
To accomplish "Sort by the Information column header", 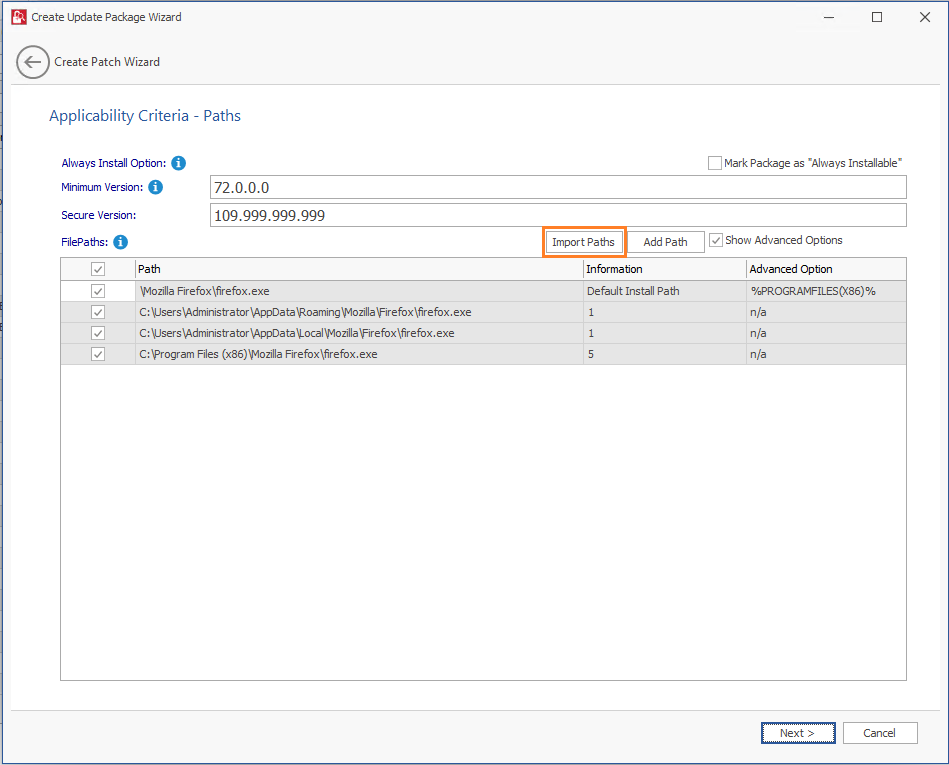I will pos(665,269).
